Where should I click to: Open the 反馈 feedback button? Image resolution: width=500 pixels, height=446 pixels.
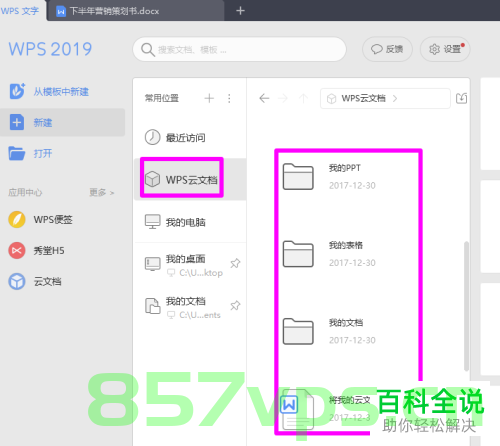[387, 49]
